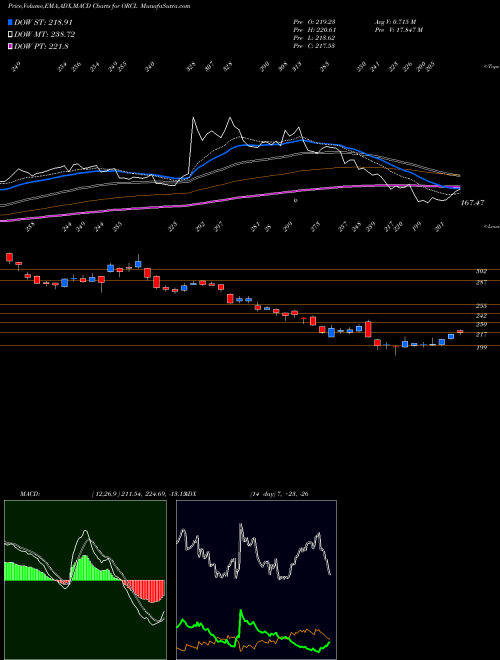Click the ADX '(14 day) 7, +28, -26' text
The width and height of the screenshot is (500, 660).
click(x=279, y=493)
